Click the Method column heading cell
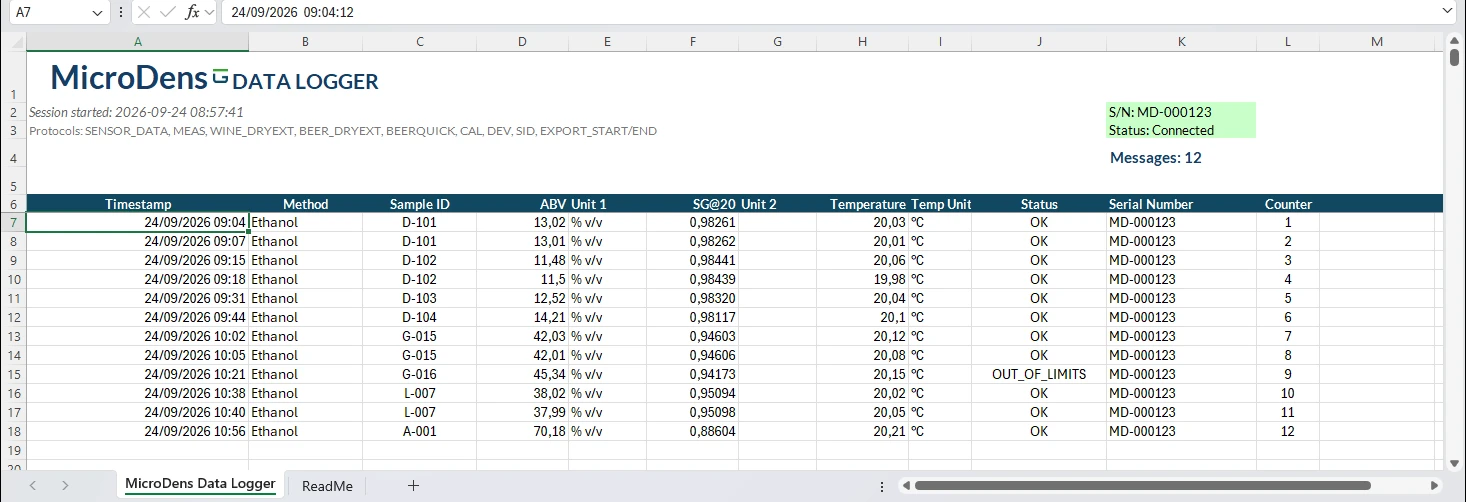 coord(305,204)
